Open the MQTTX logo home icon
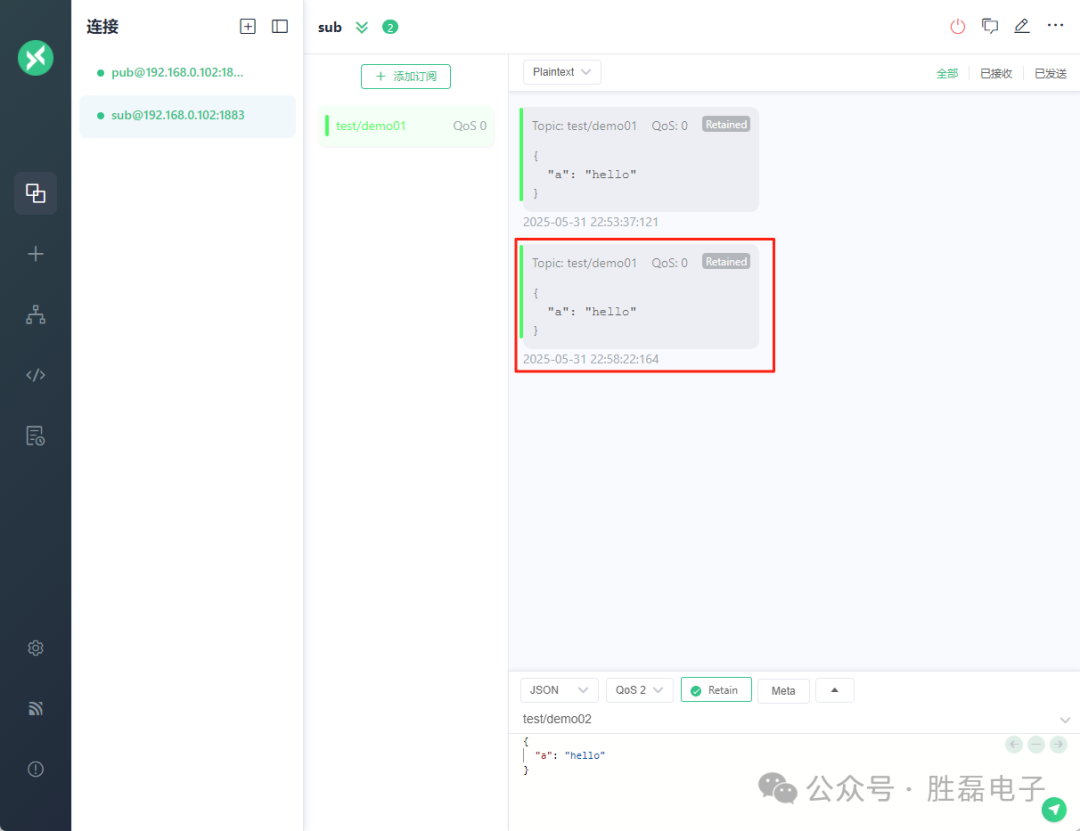Screen dimensions: 1080x831 click(35, 57)
